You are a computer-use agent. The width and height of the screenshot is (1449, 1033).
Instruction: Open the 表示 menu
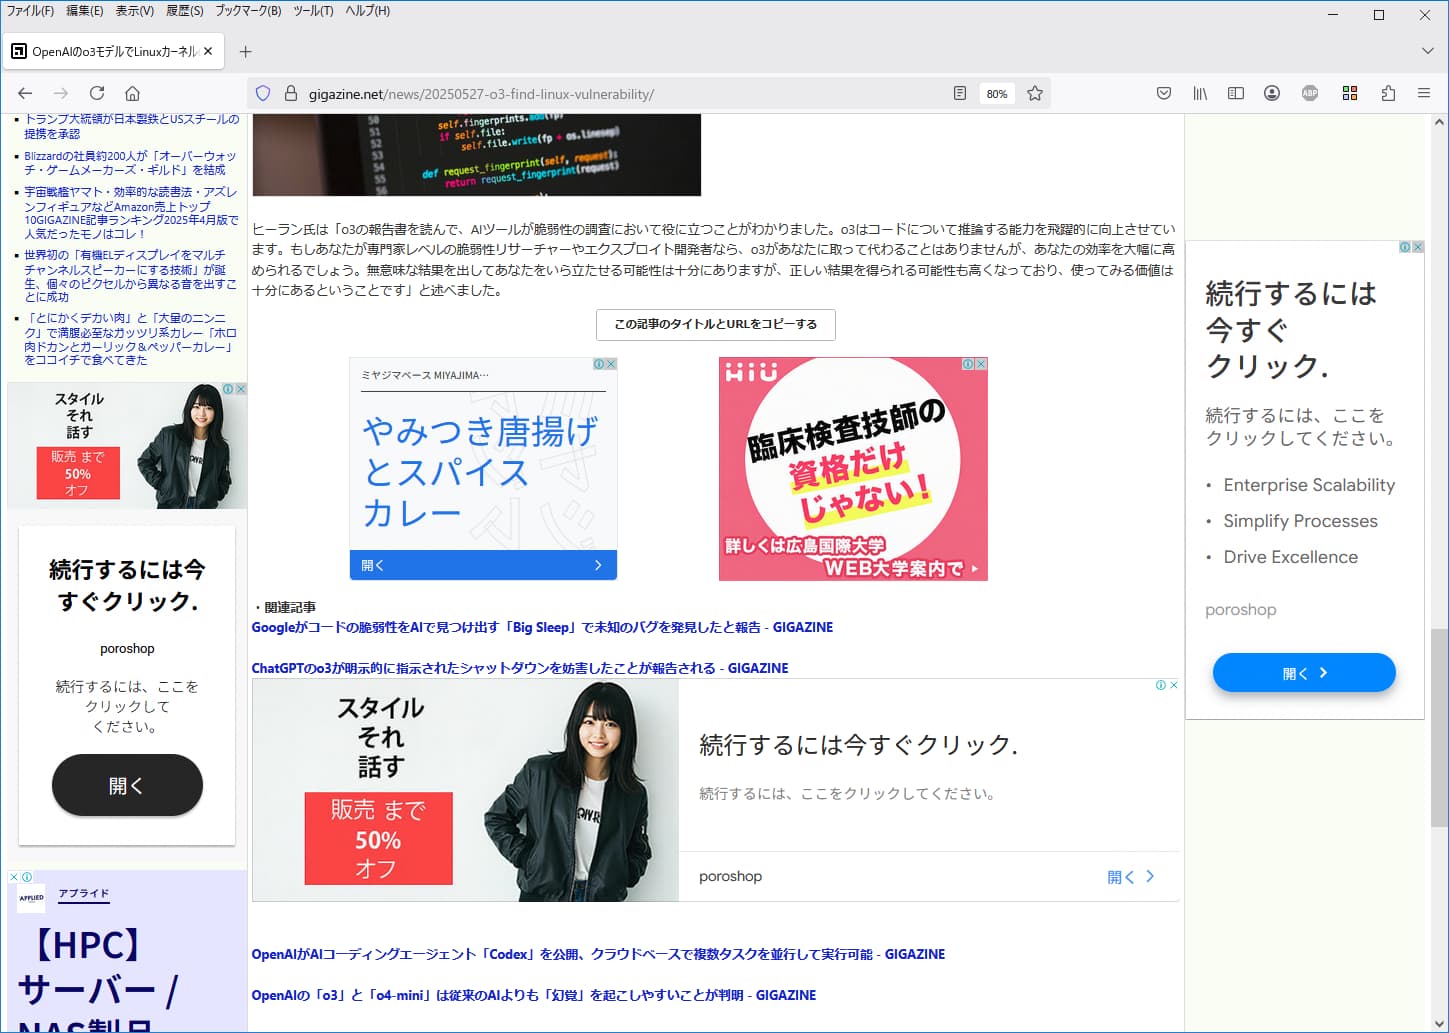(x=134, y=10)
